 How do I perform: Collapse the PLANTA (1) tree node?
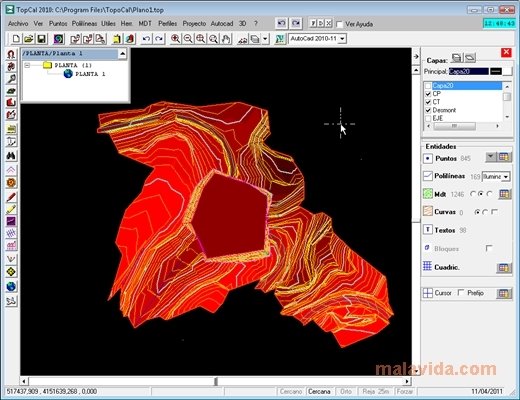coord(28,65)
